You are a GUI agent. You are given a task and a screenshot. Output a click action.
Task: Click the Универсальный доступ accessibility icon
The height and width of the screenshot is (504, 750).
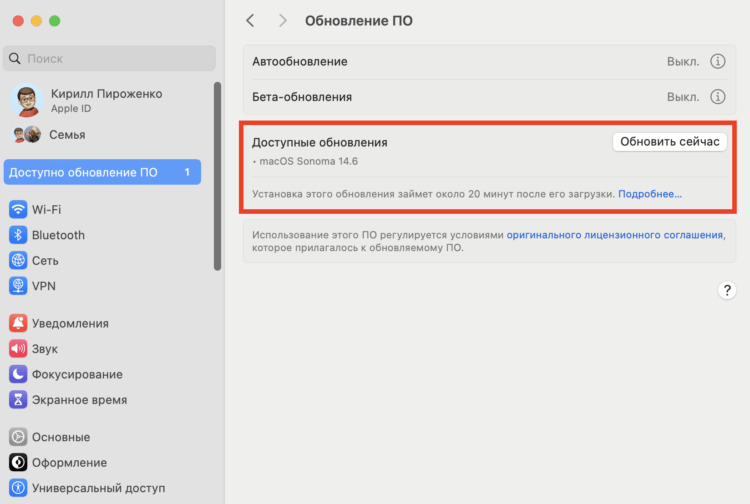click(18, 488)
